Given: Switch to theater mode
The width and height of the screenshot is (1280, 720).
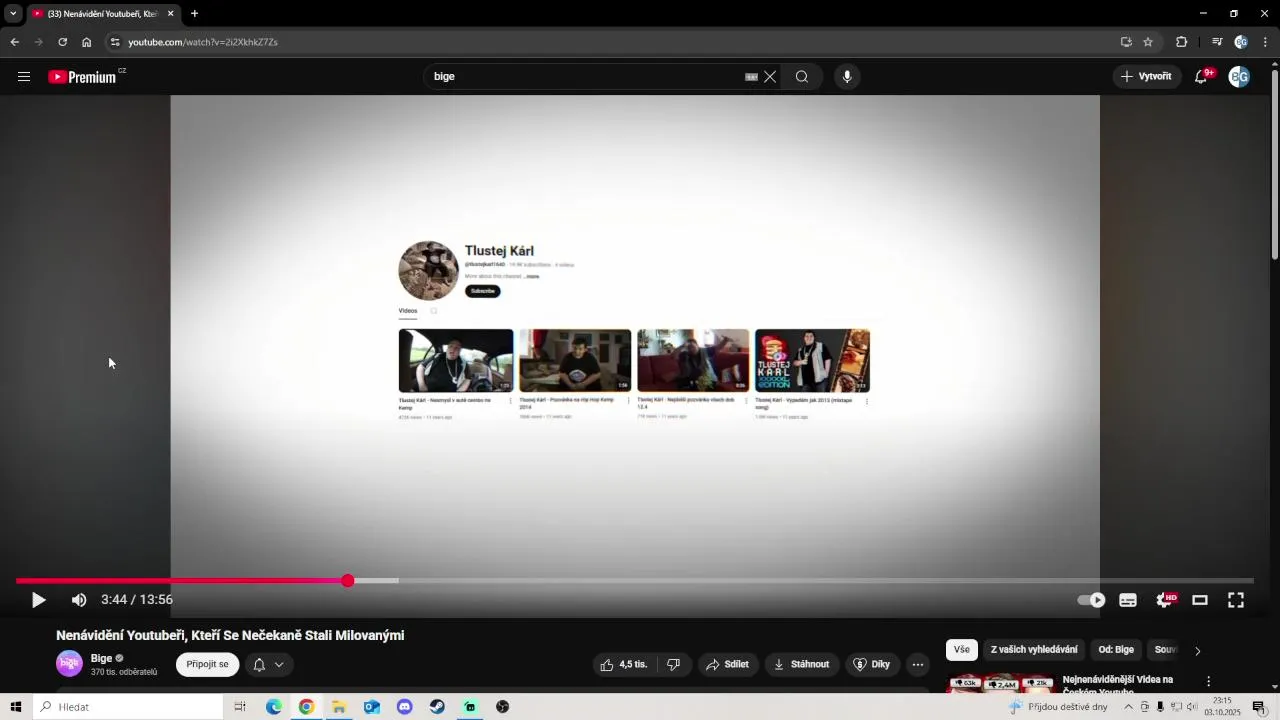Looking at the screenshot, I should pos(1200,600).
